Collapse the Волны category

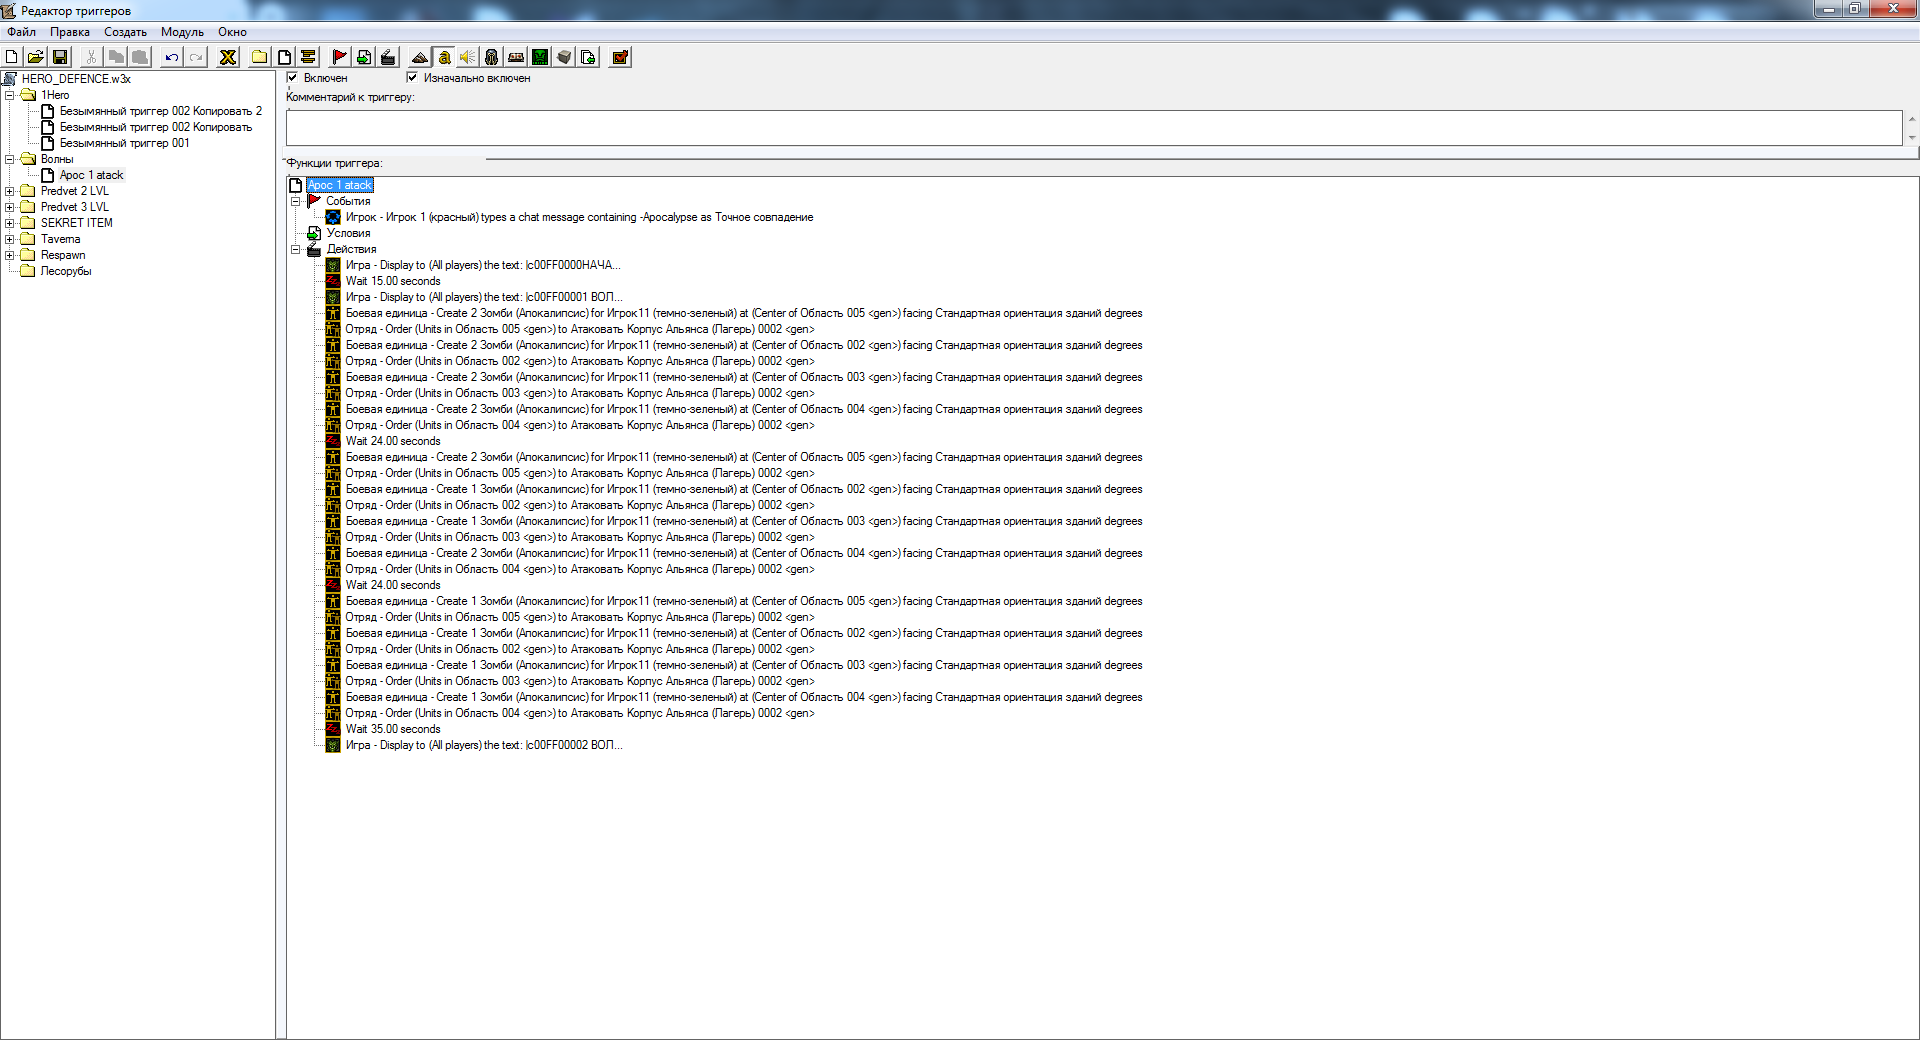point(10,159)
